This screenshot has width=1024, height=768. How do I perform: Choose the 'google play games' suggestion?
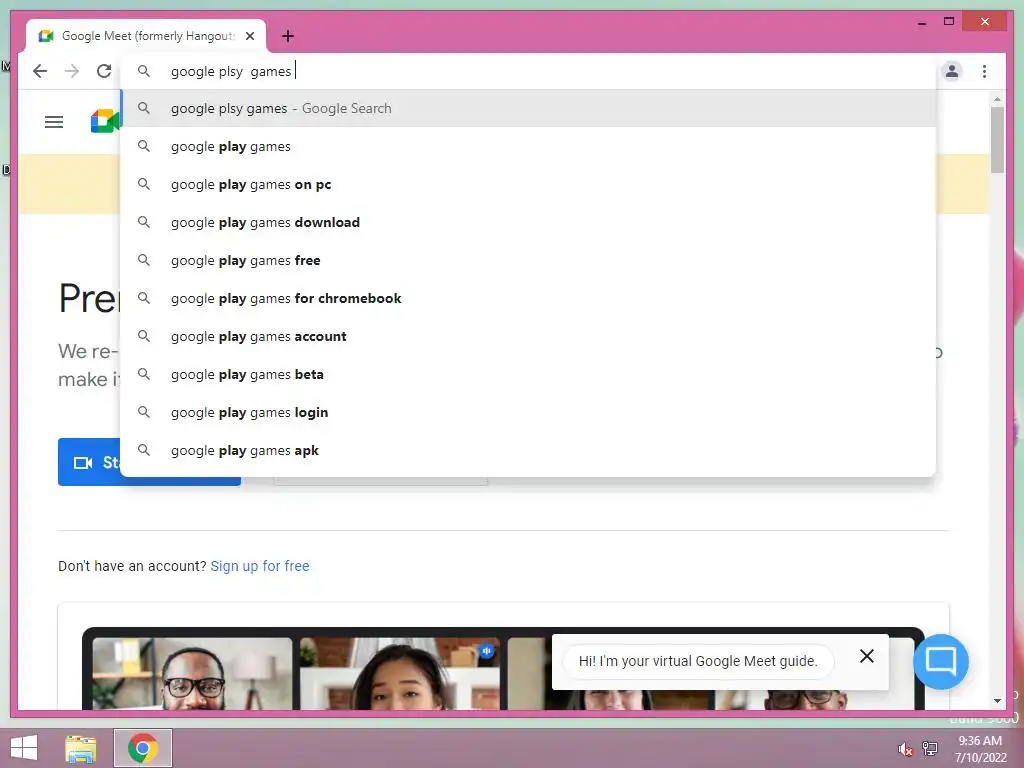tap(528, 146)
